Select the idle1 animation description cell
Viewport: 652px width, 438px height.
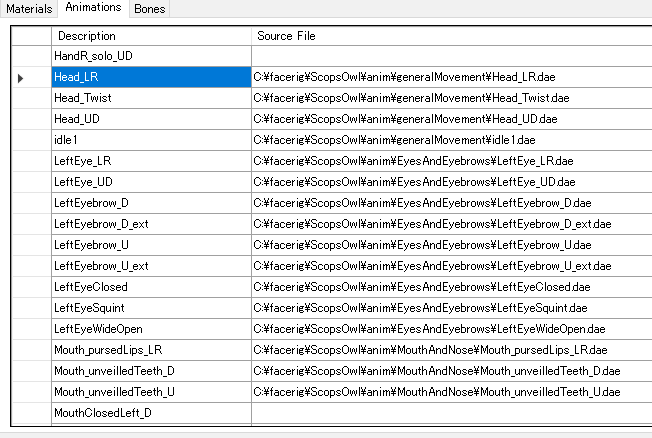pos(150,140)
